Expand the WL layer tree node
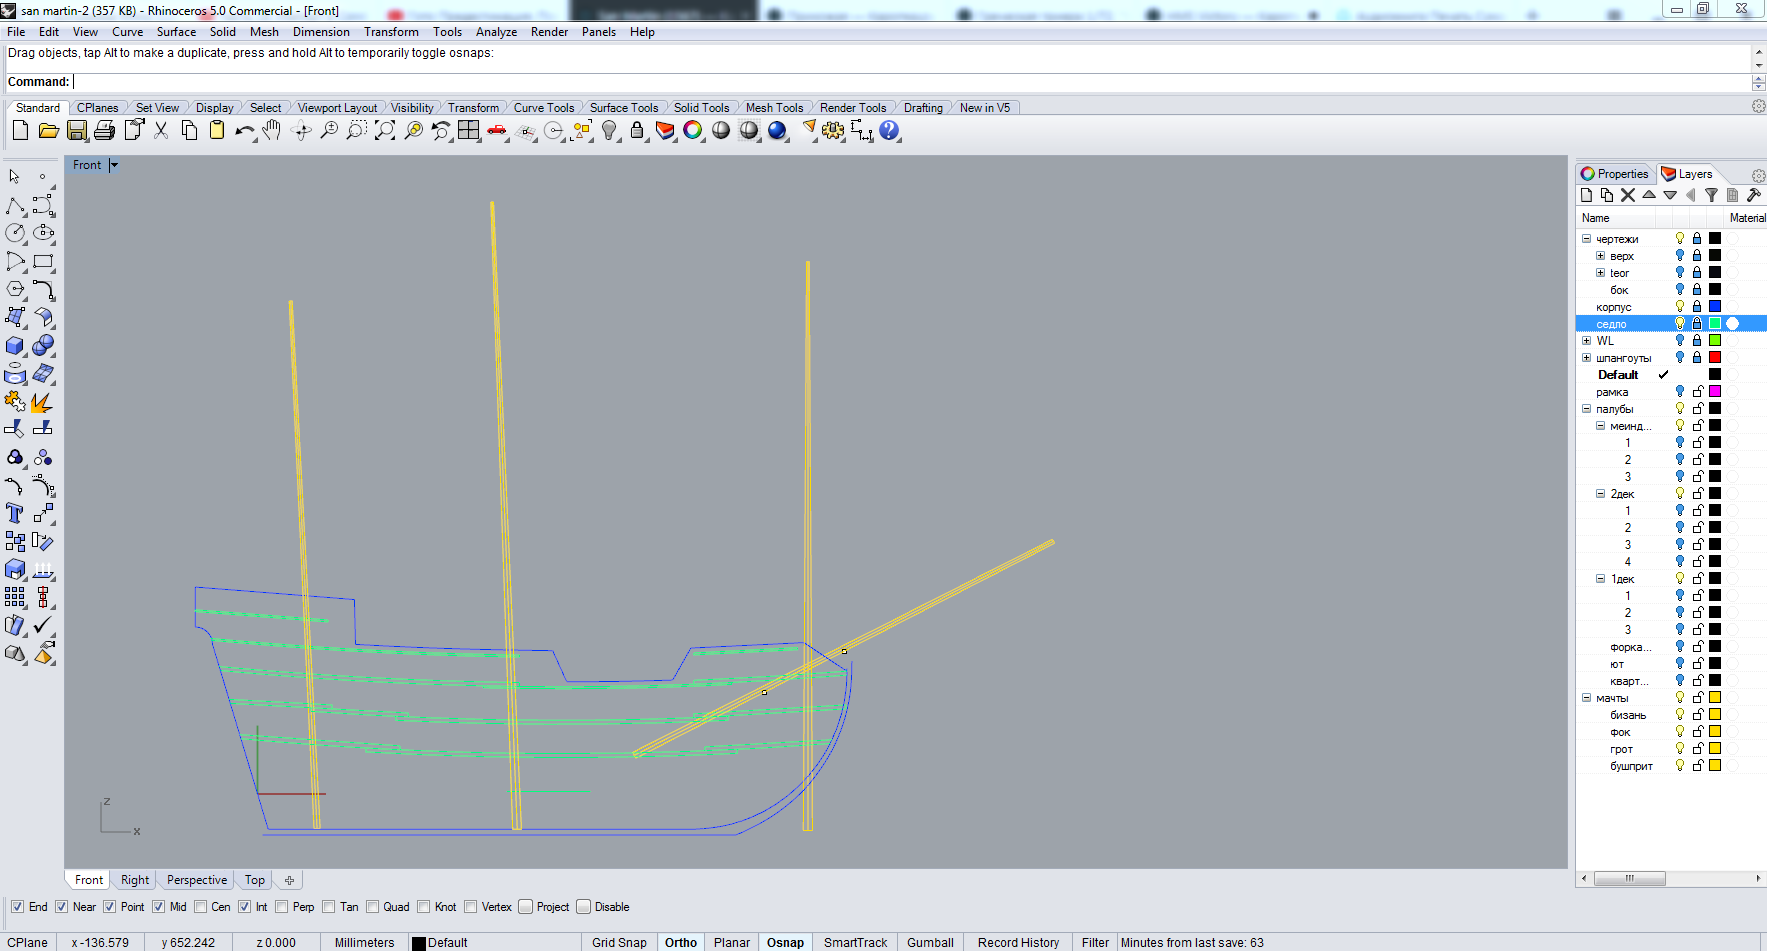 pyautogui.click(x=1586, y=341)
